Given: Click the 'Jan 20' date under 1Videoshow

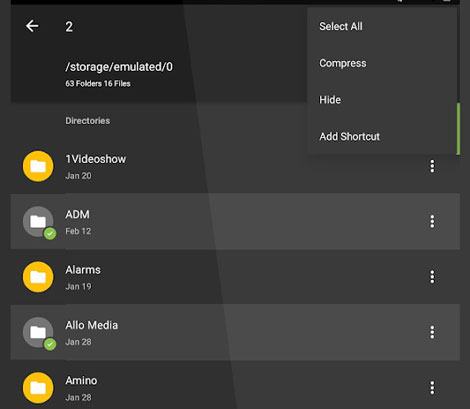Looking at the screenshot, I should [78, 176].
